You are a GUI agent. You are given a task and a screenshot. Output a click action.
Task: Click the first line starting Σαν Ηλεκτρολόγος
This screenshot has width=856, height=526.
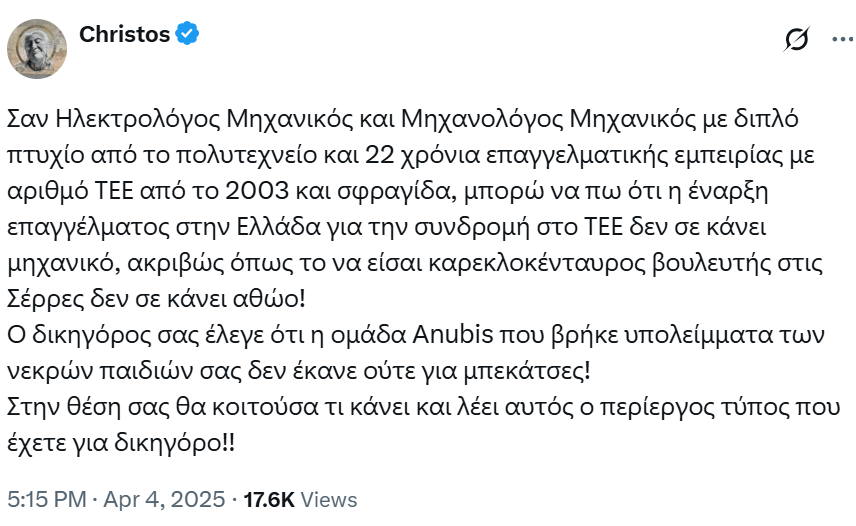402,119
